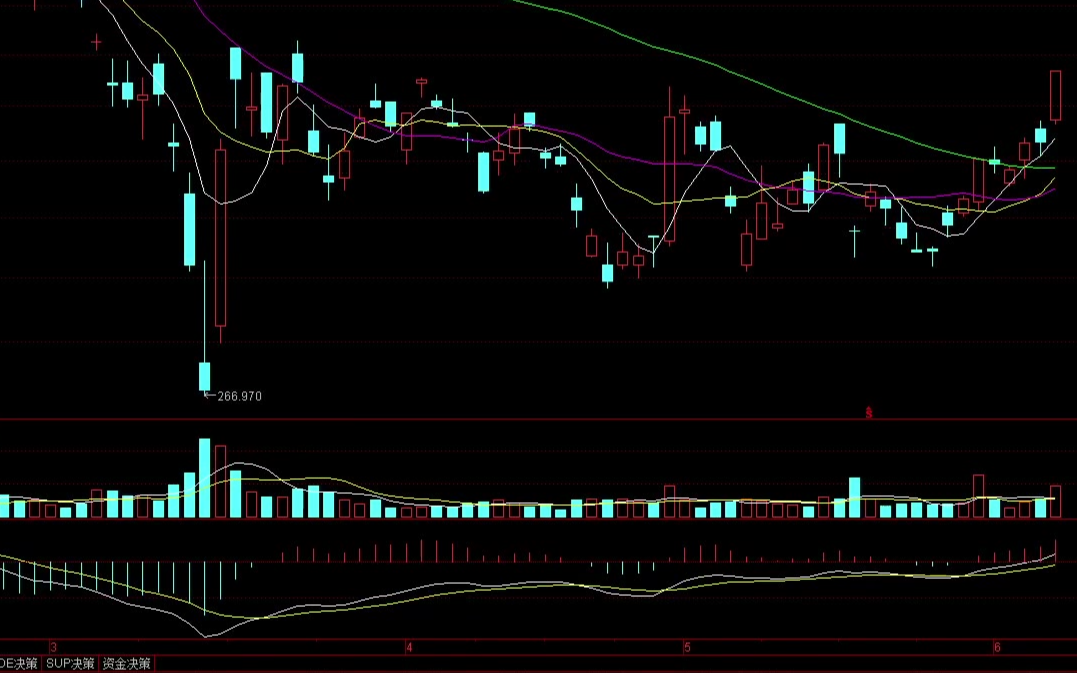Screen dimensions: 1077x673
Task: Click the small arrow beside the 266.970 label
Action: click(209, 397)
